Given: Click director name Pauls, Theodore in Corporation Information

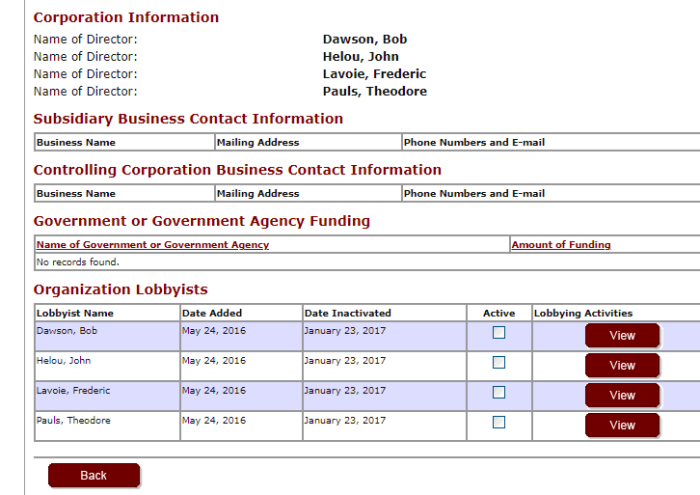Looking at the screenshot, I should 375,91.
